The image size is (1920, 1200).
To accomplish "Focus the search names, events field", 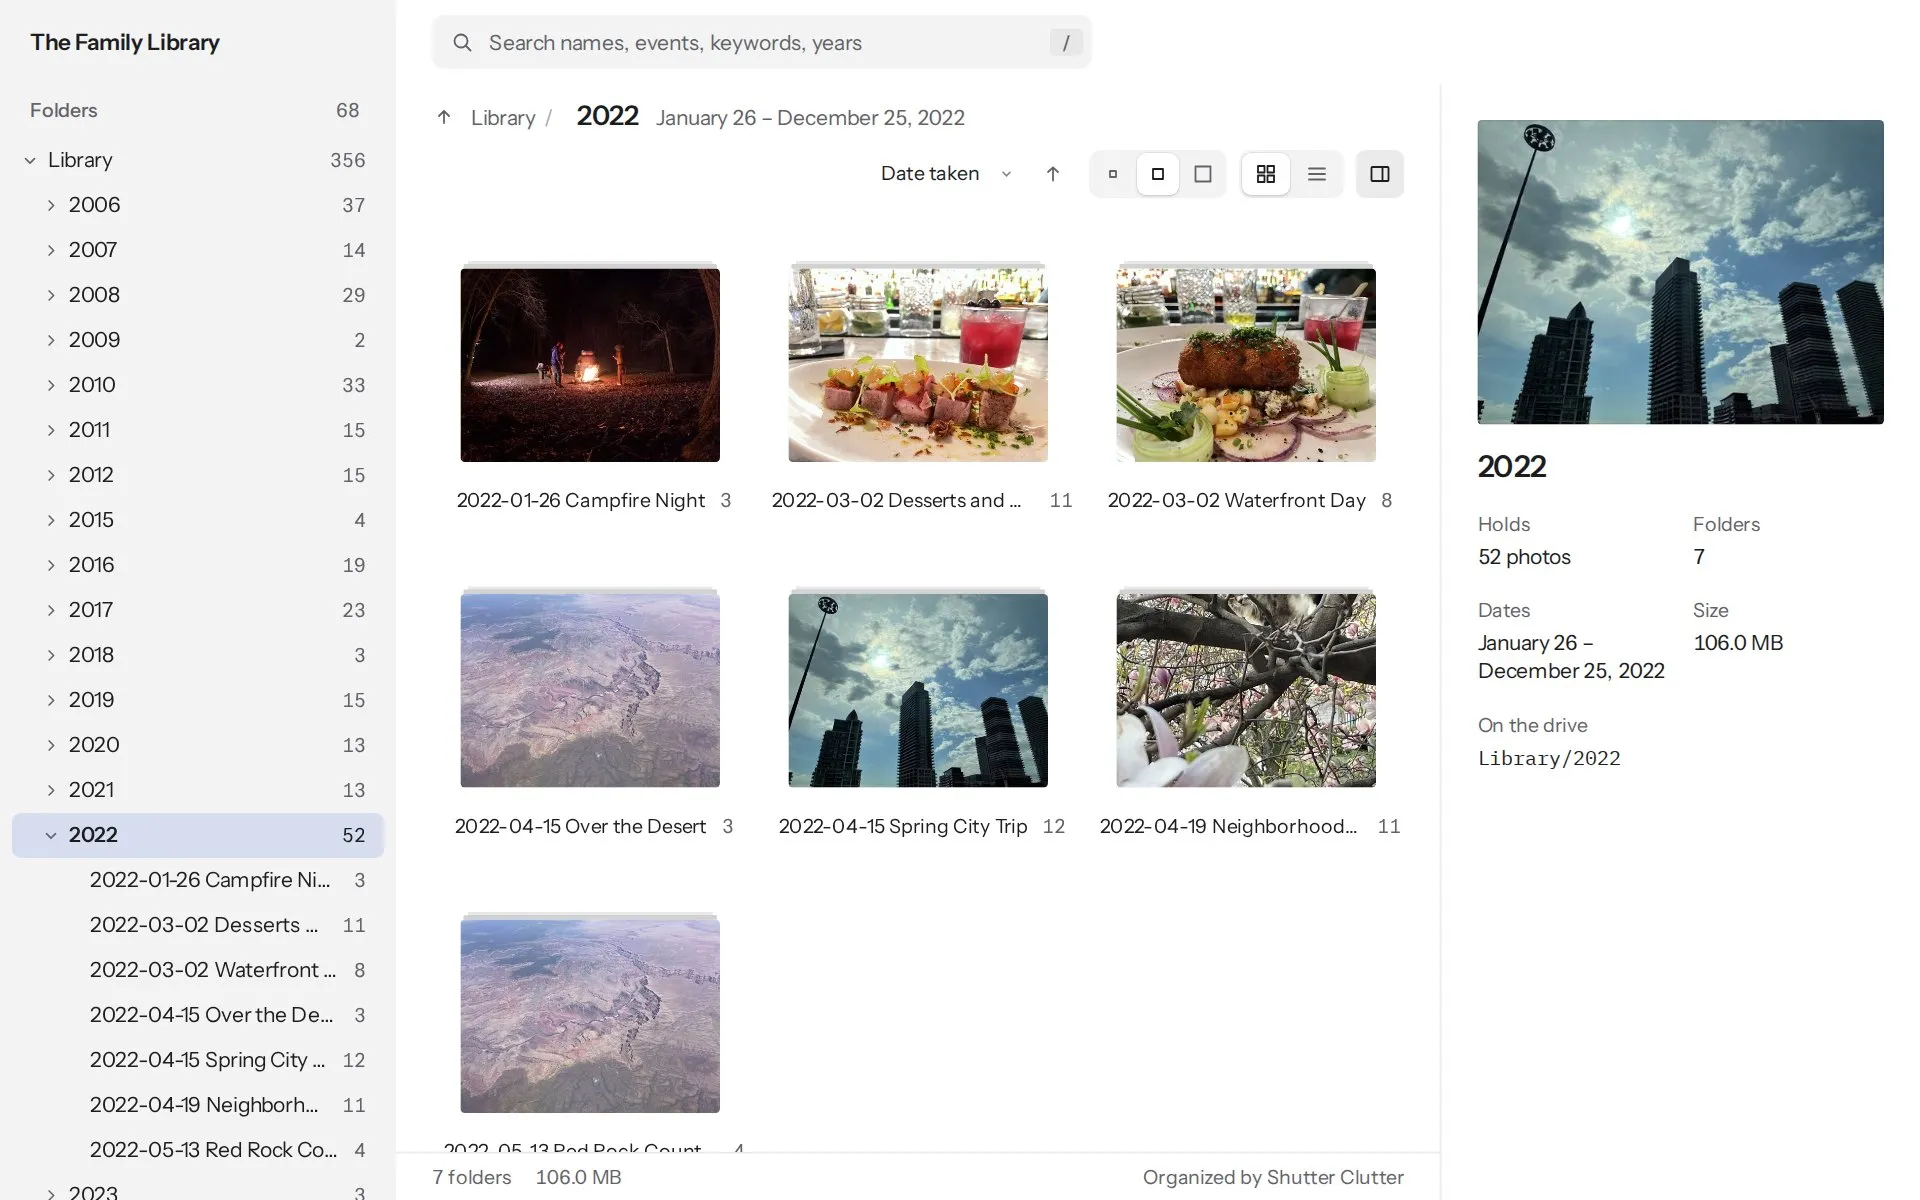I will [x=762, y=43].
